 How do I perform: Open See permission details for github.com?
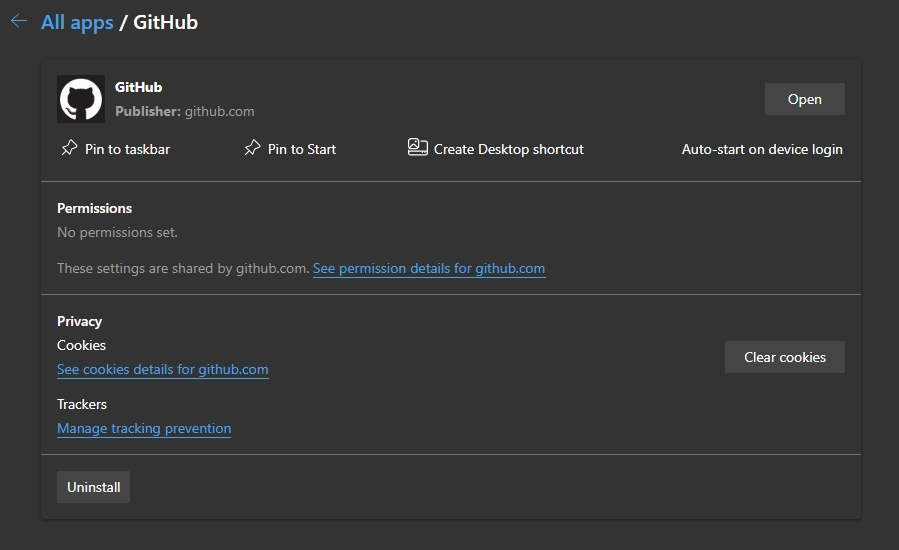tap(429, 268)
